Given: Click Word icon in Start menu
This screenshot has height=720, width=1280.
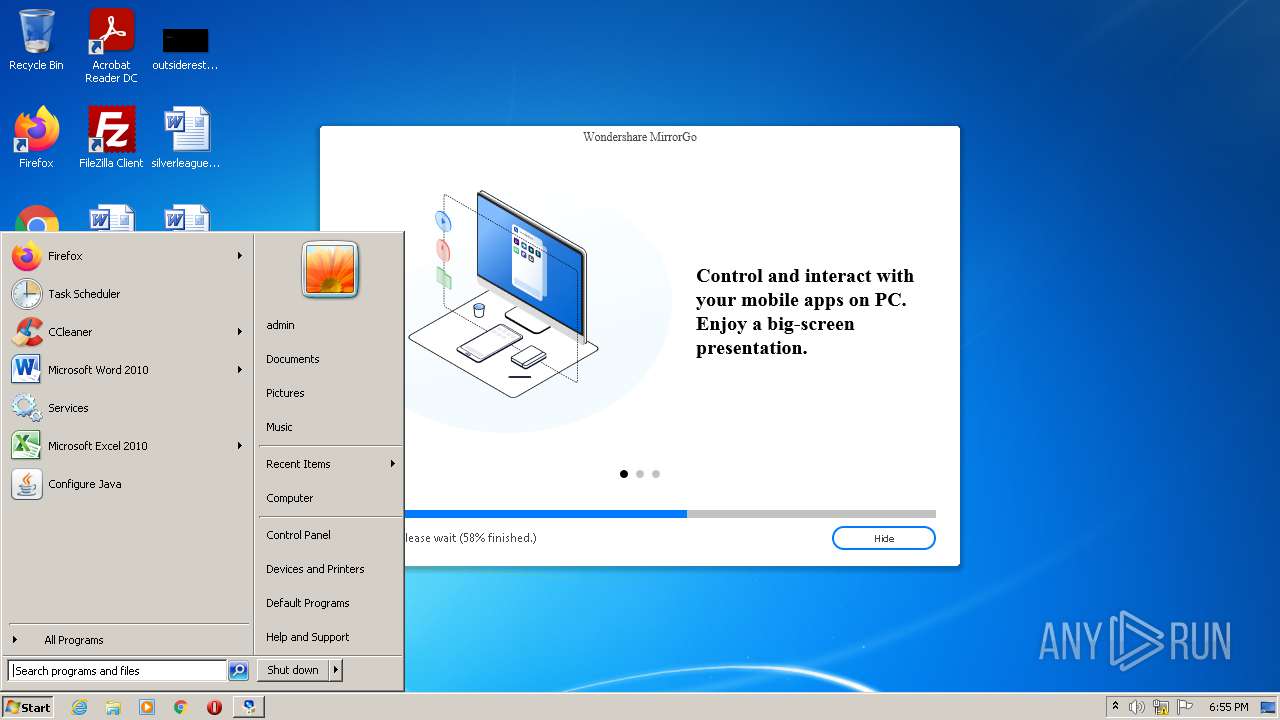Looking at the screenshot, I should 27,370.
